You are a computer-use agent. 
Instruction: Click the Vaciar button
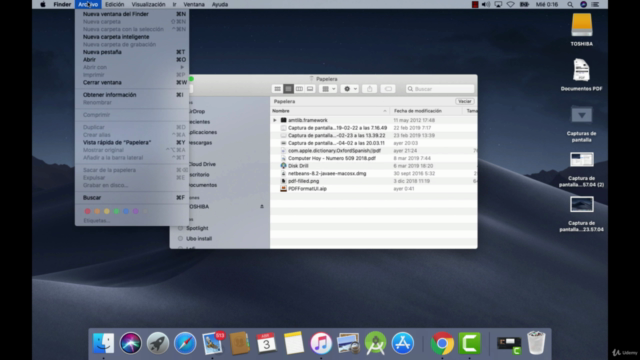click(464, 101)
